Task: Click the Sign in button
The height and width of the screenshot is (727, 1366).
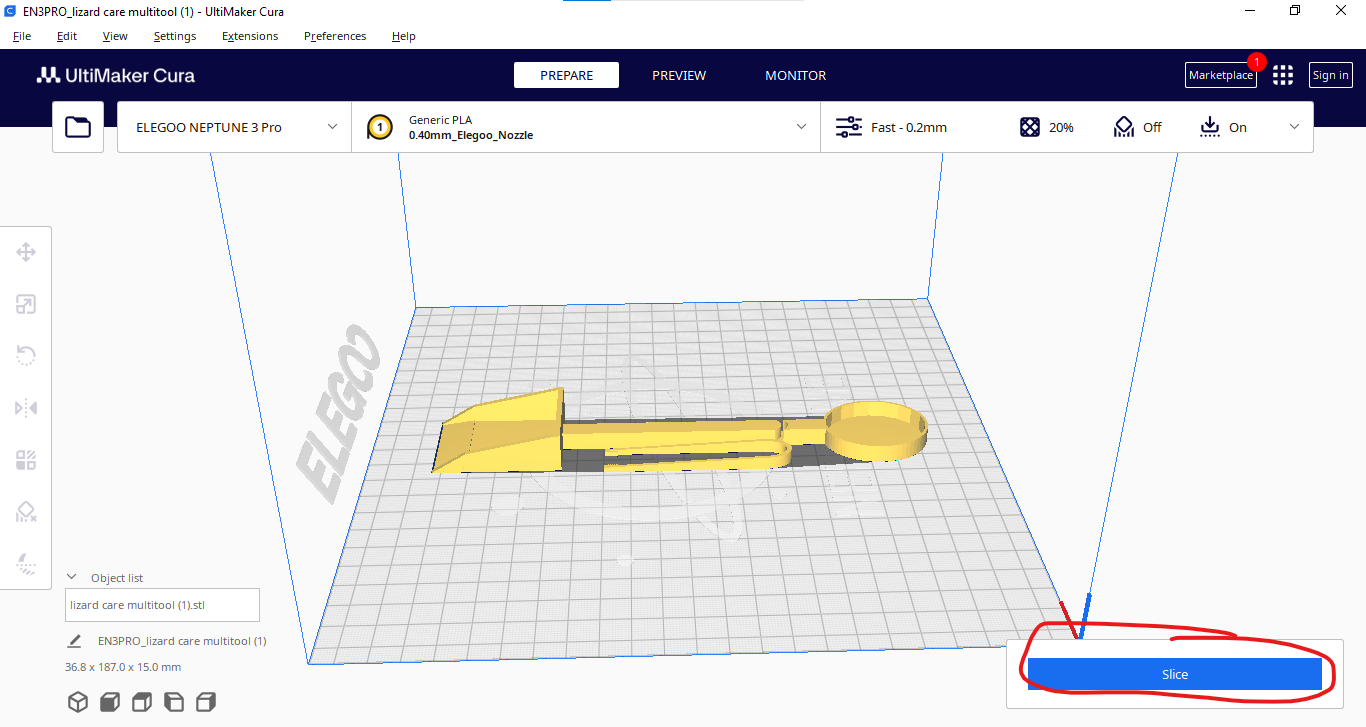Action: 1330,75
